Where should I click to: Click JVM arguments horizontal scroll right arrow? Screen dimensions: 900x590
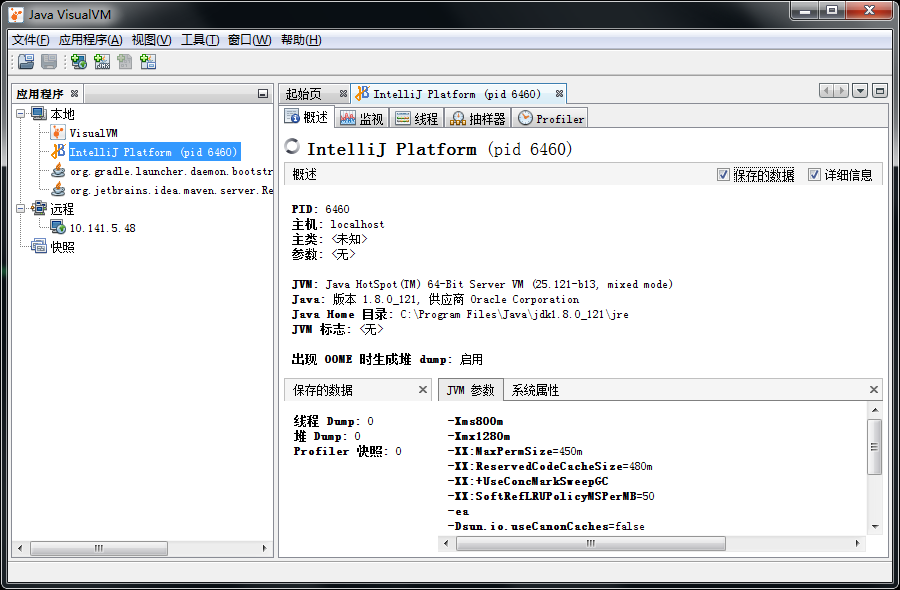coord(858,543)
